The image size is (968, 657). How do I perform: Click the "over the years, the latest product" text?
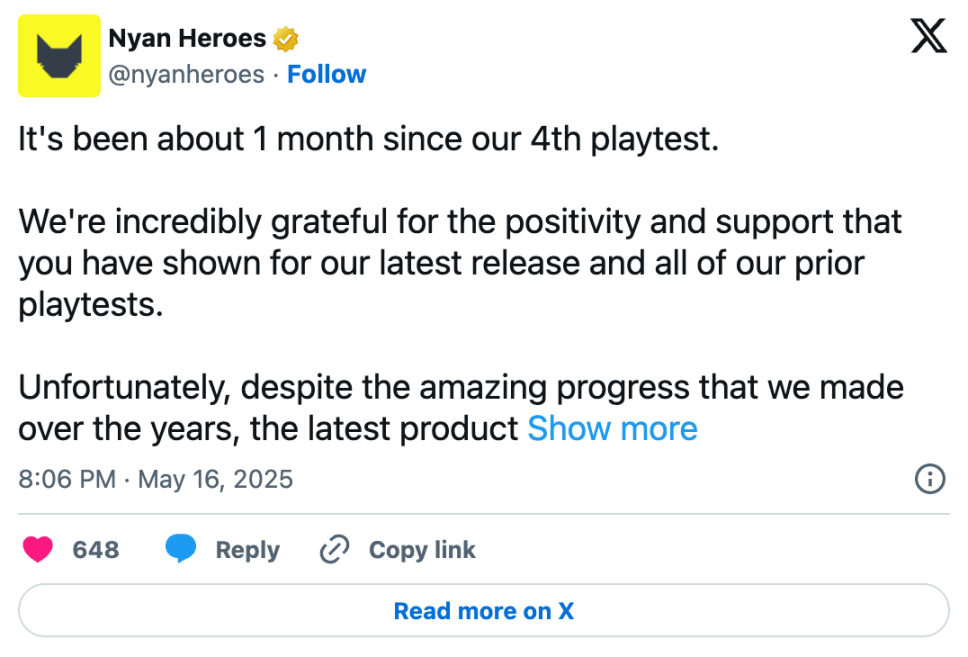268,429
